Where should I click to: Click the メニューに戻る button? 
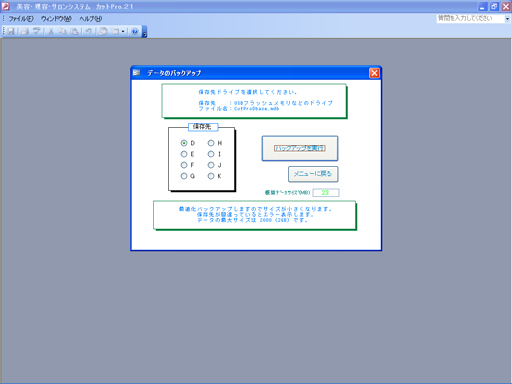pos(313,174)
